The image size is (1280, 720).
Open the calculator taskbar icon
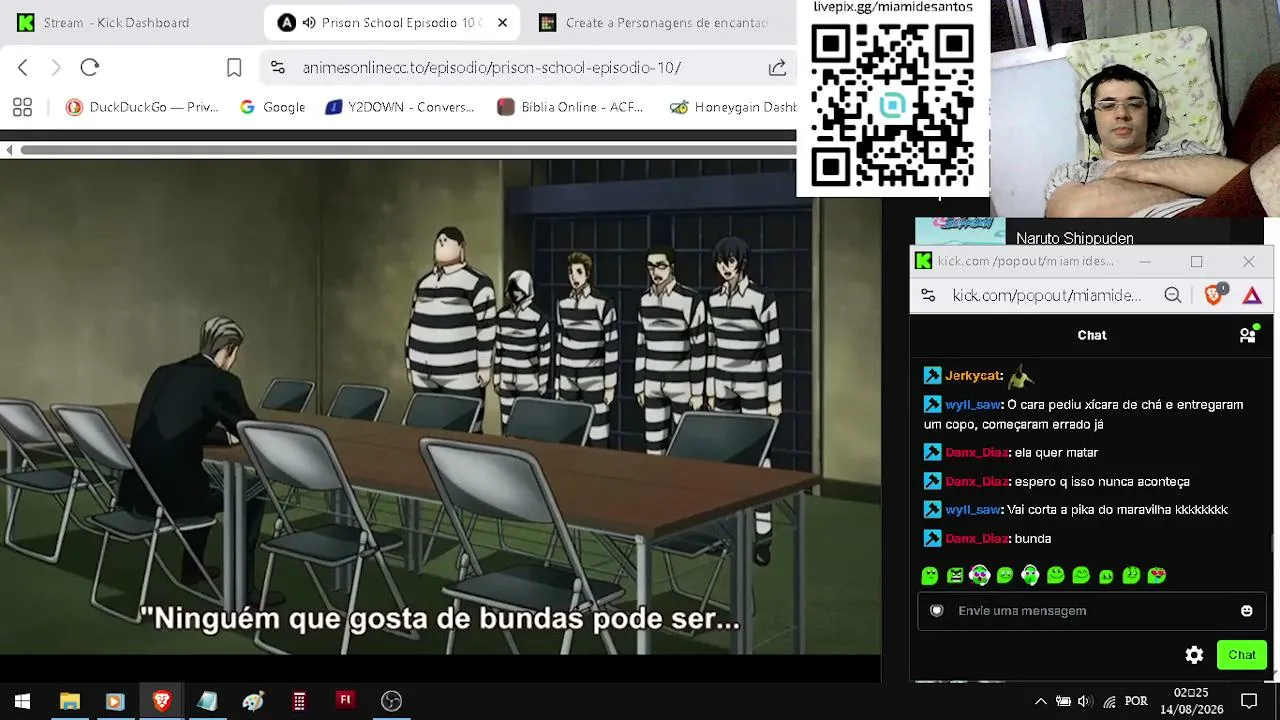click(x=299, y=701)
